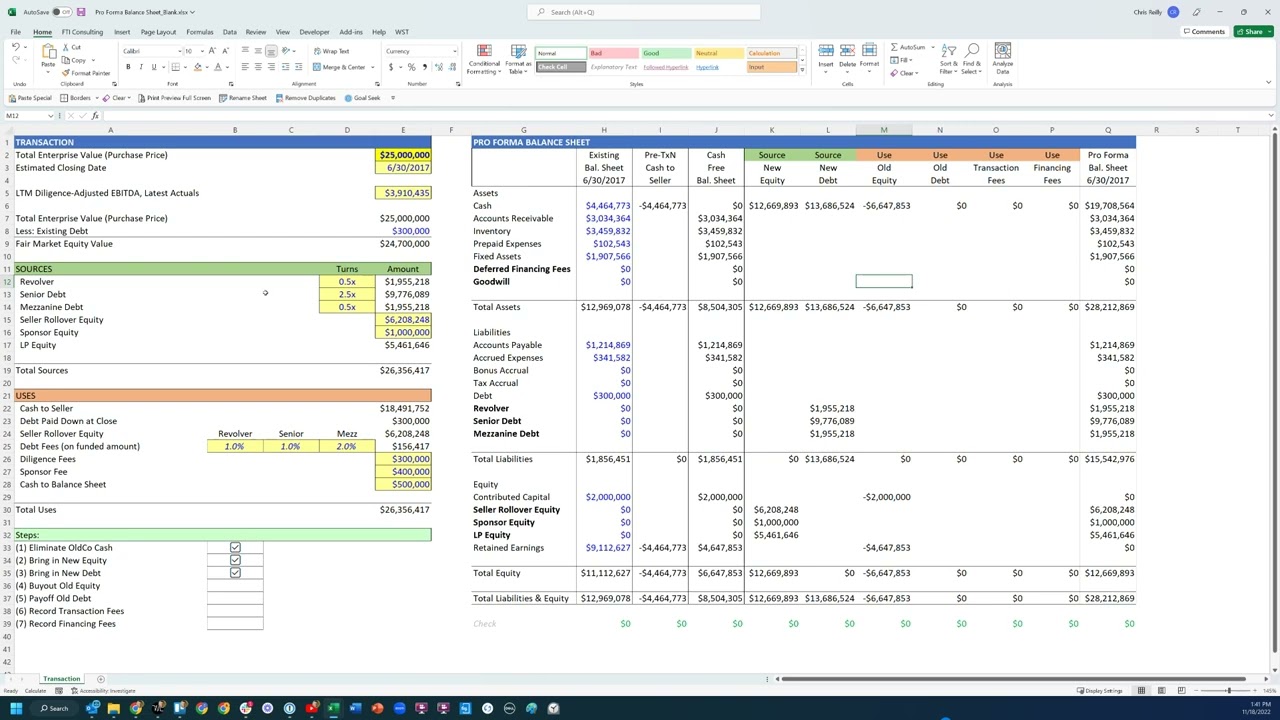Expand the cell styles gallery
Image resolution: width=1280 pixels, height=720 pixels.
pos(802,69)
